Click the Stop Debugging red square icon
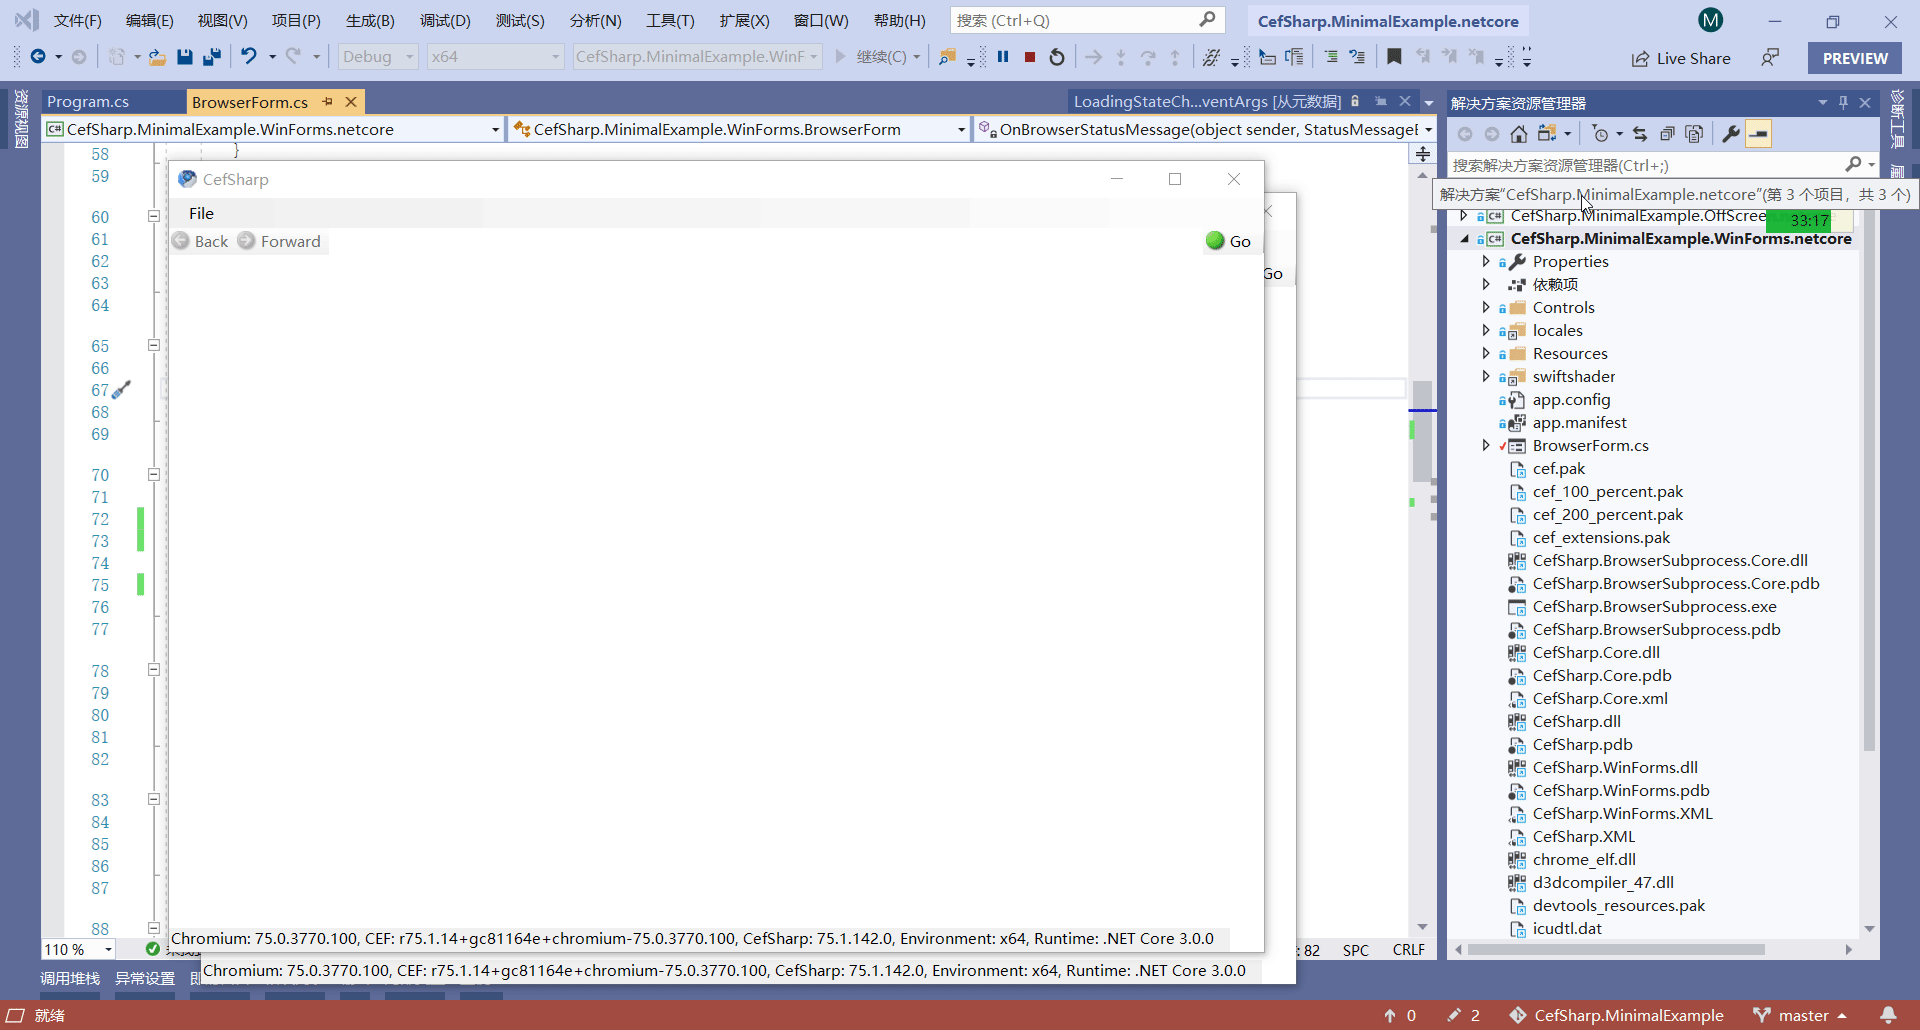The width and height of the screenshot is (1920, 1030). click(x=1030, y=56)
